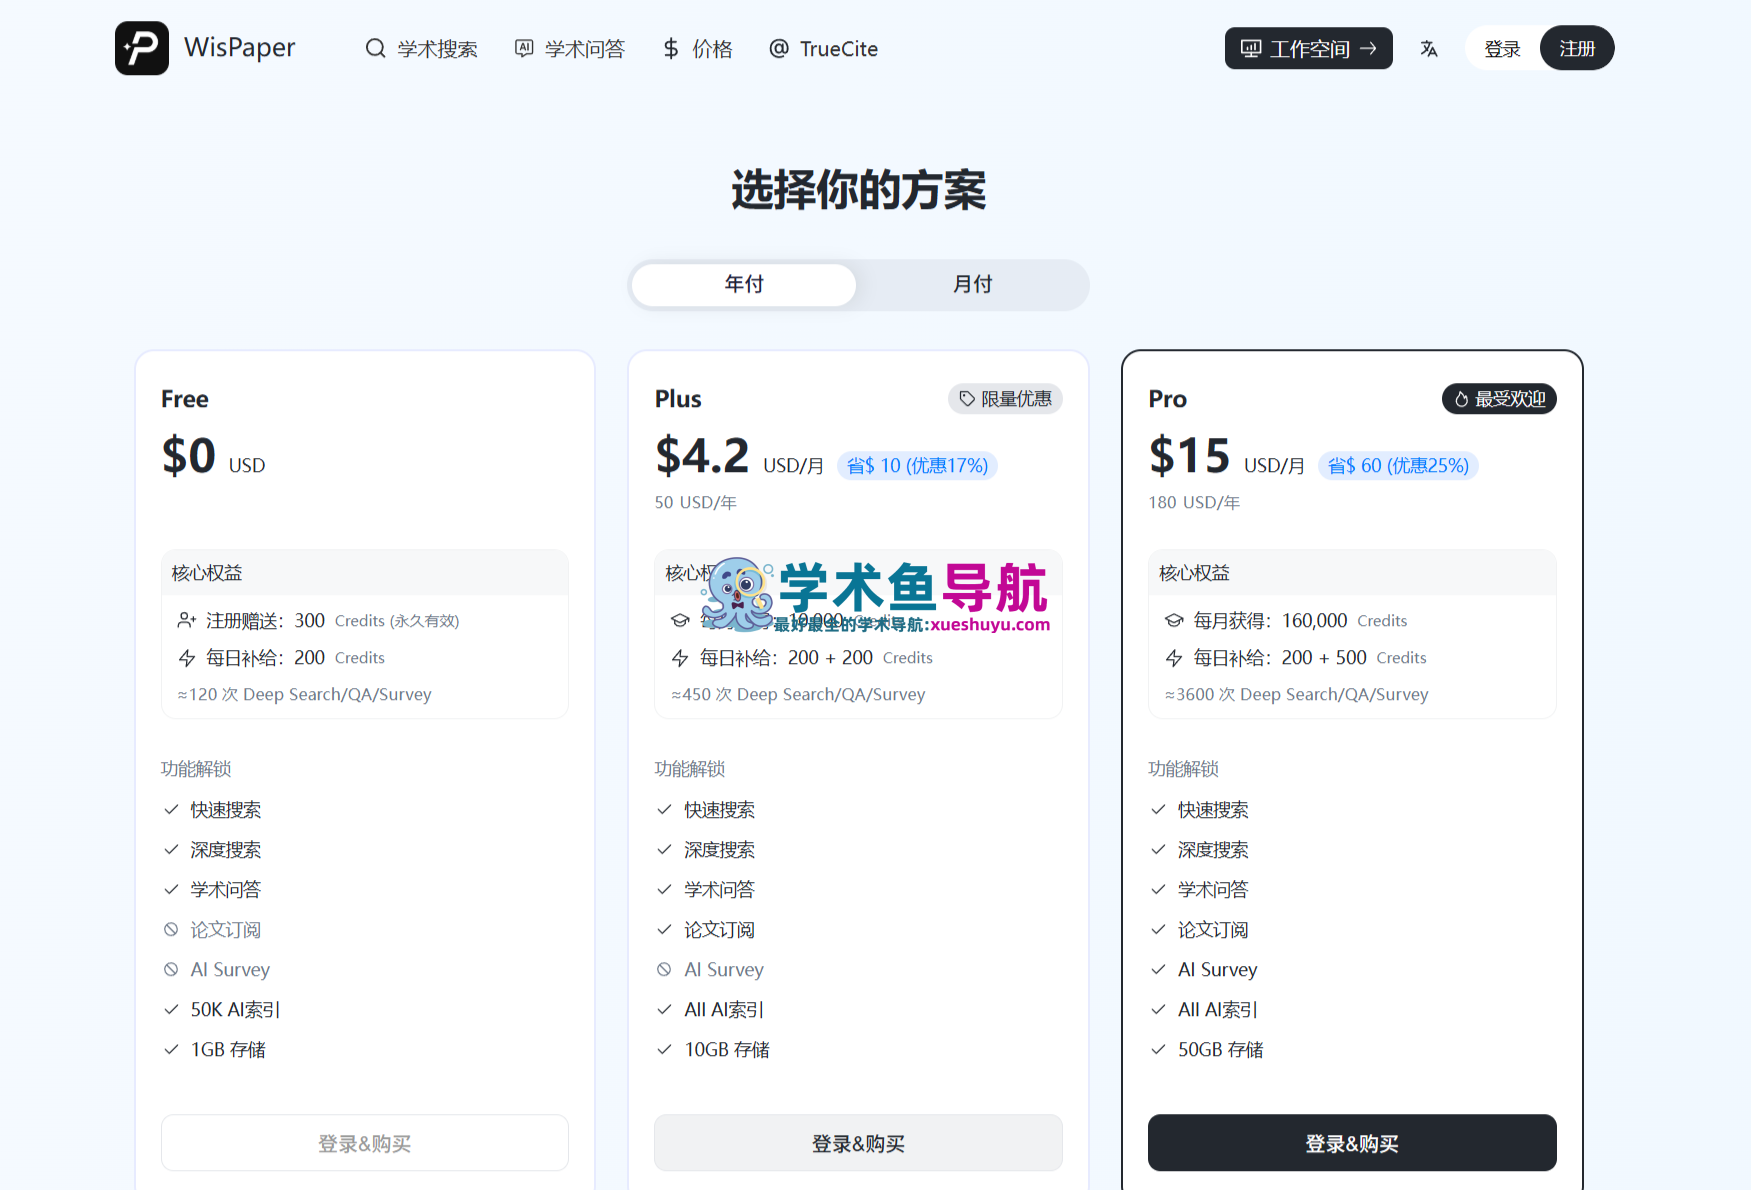Click the Free plan $0 price
This screenshot has height=1190, width=1751.
tap(188, 456)
